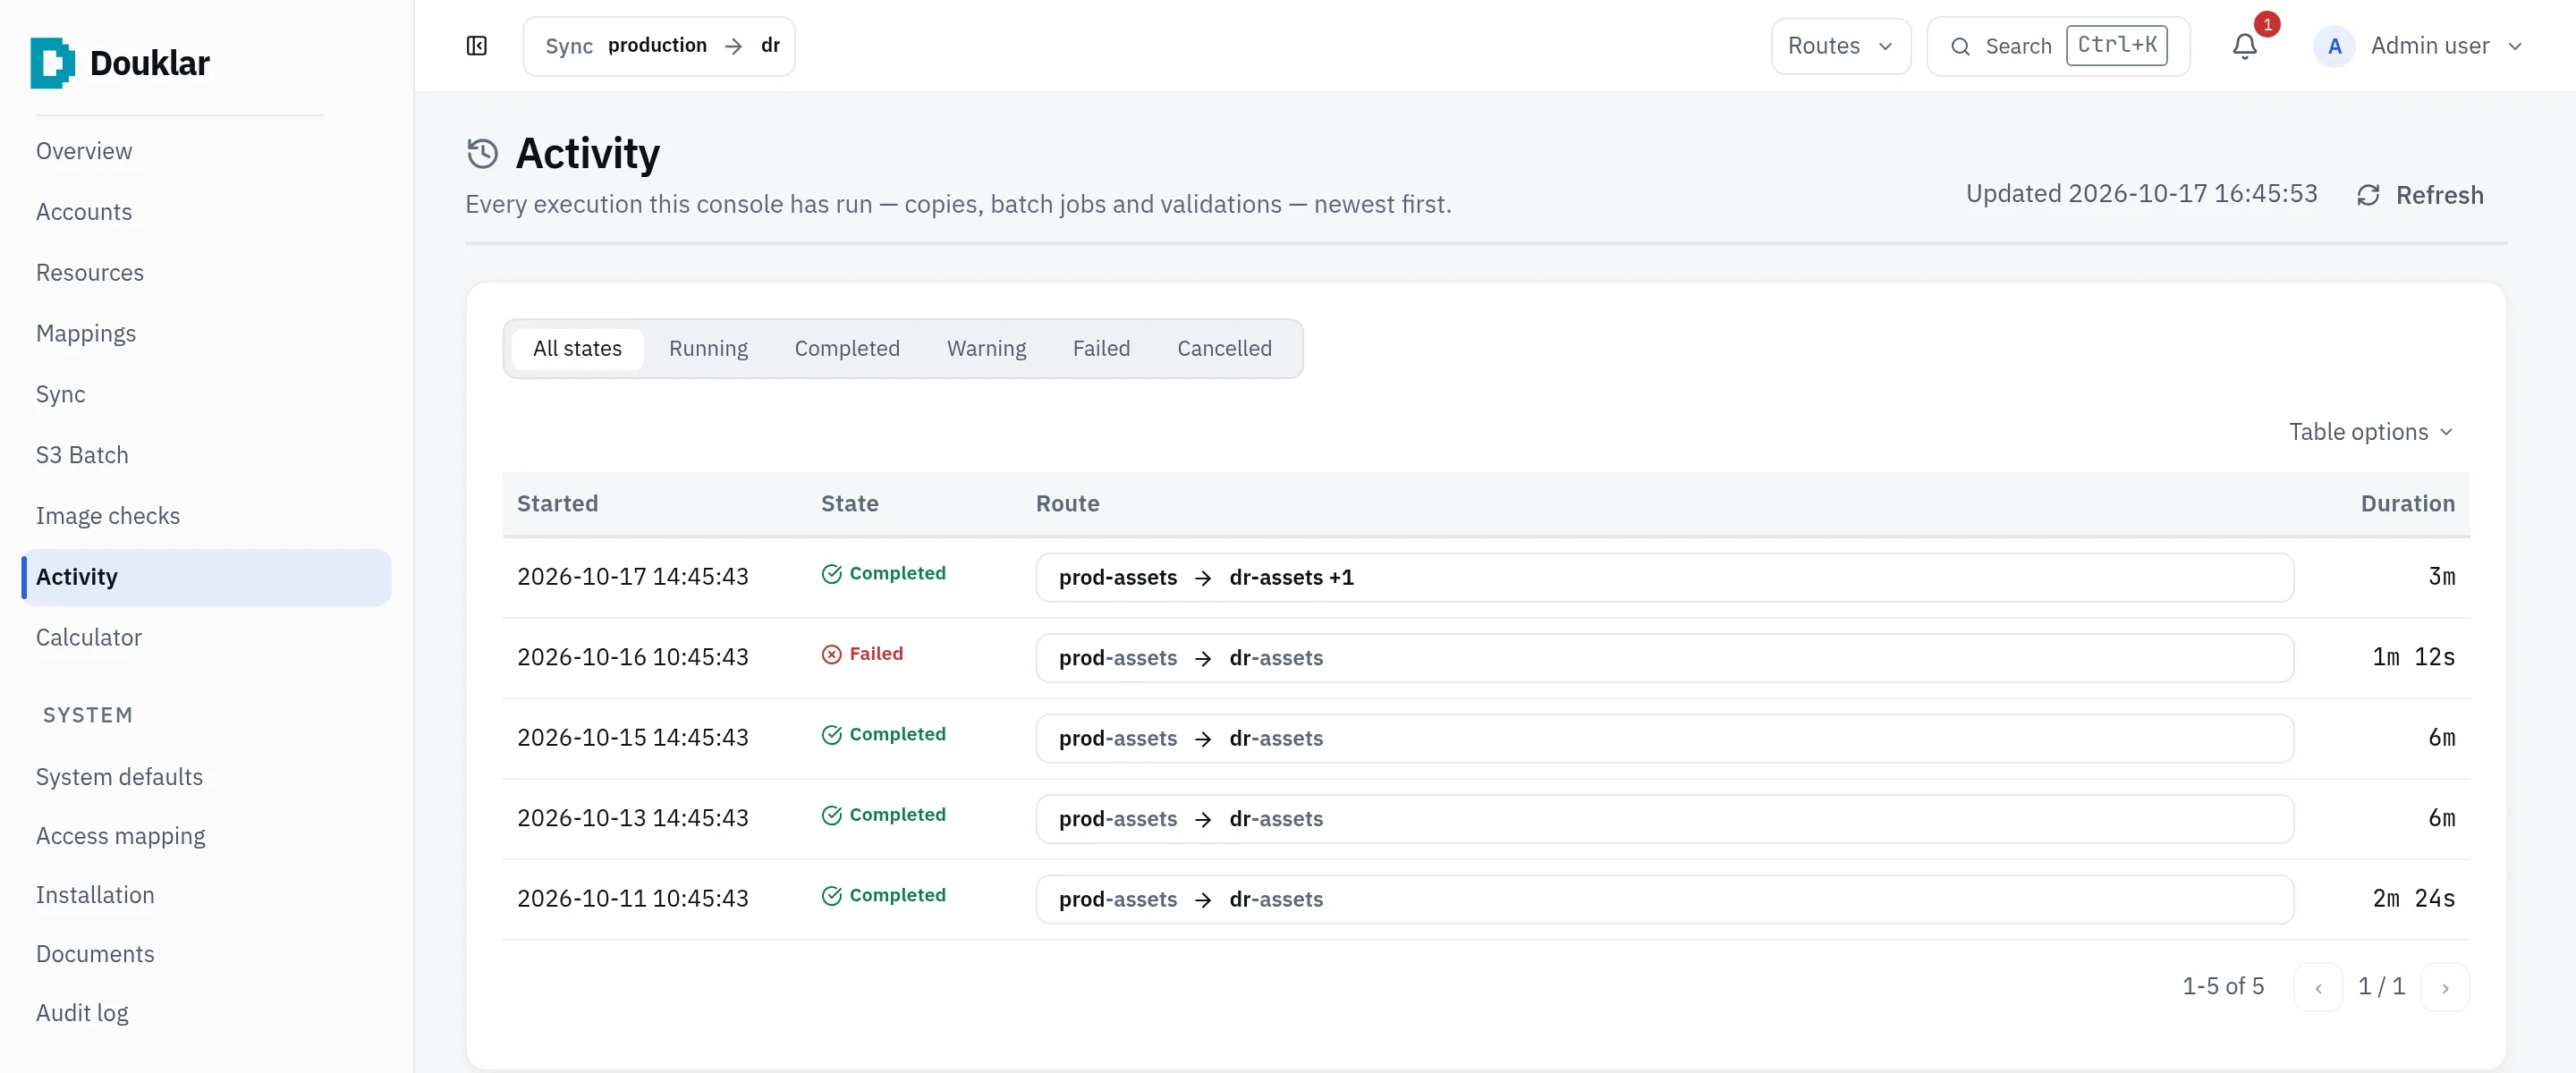Sort by the Duration column header

2407,504
